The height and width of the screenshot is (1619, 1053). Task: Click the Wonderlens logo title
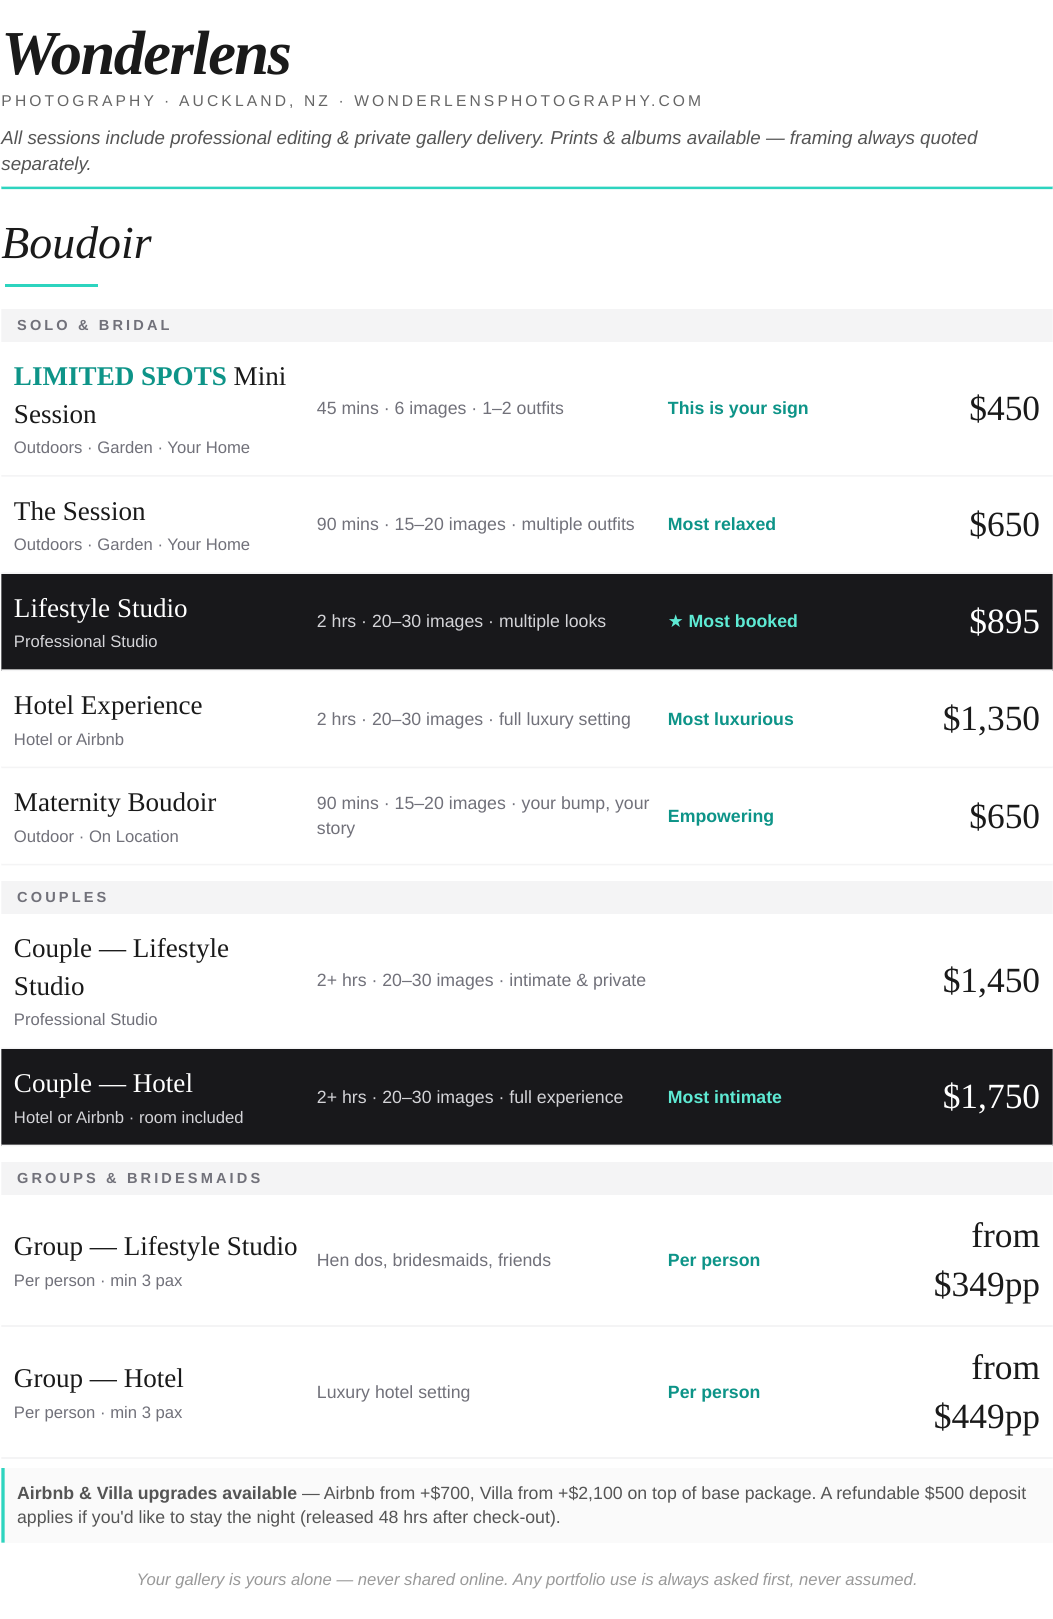[x=148, y=54]
